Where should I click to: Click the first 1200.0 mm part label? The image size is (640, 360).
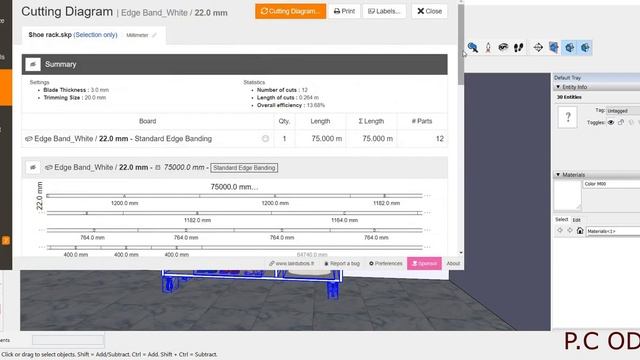(x=124, y=203)
